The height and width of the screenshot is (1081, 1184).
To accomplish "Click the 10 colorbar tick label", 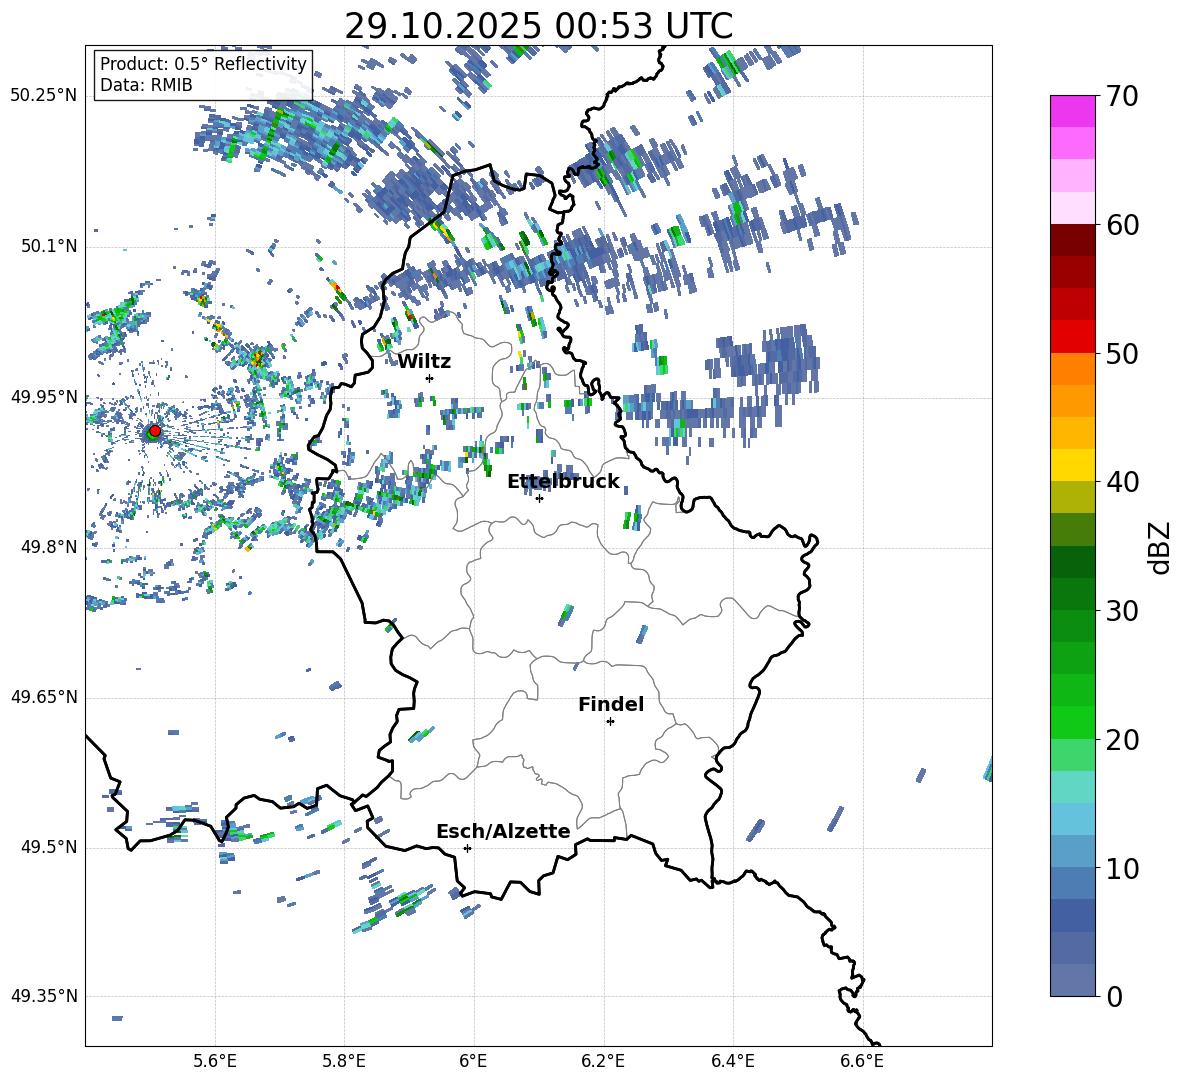I will coord(1122,868).
